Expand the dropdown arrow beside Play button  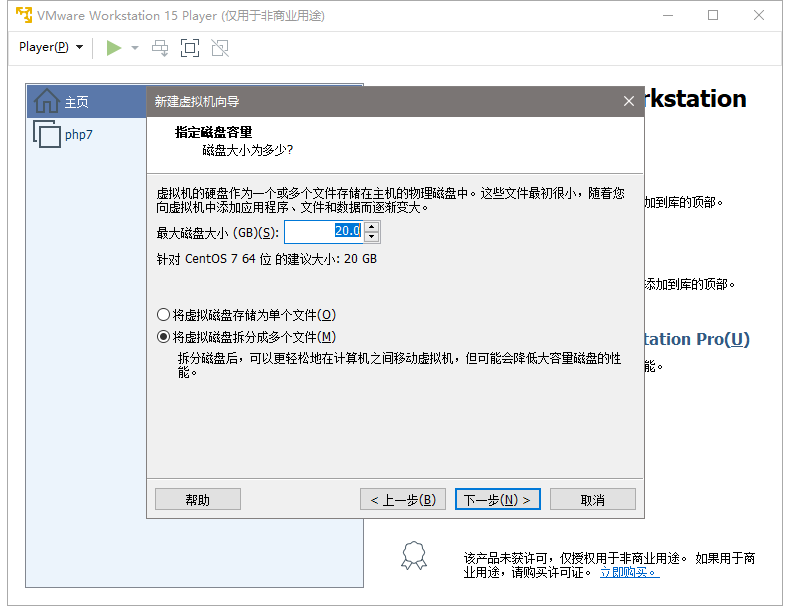[x=135, y=47]
